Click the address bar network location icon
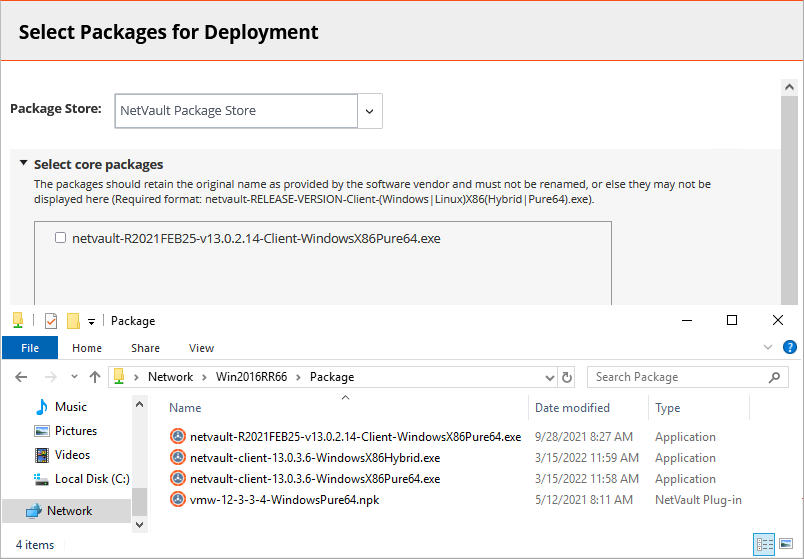 (119, 376)
